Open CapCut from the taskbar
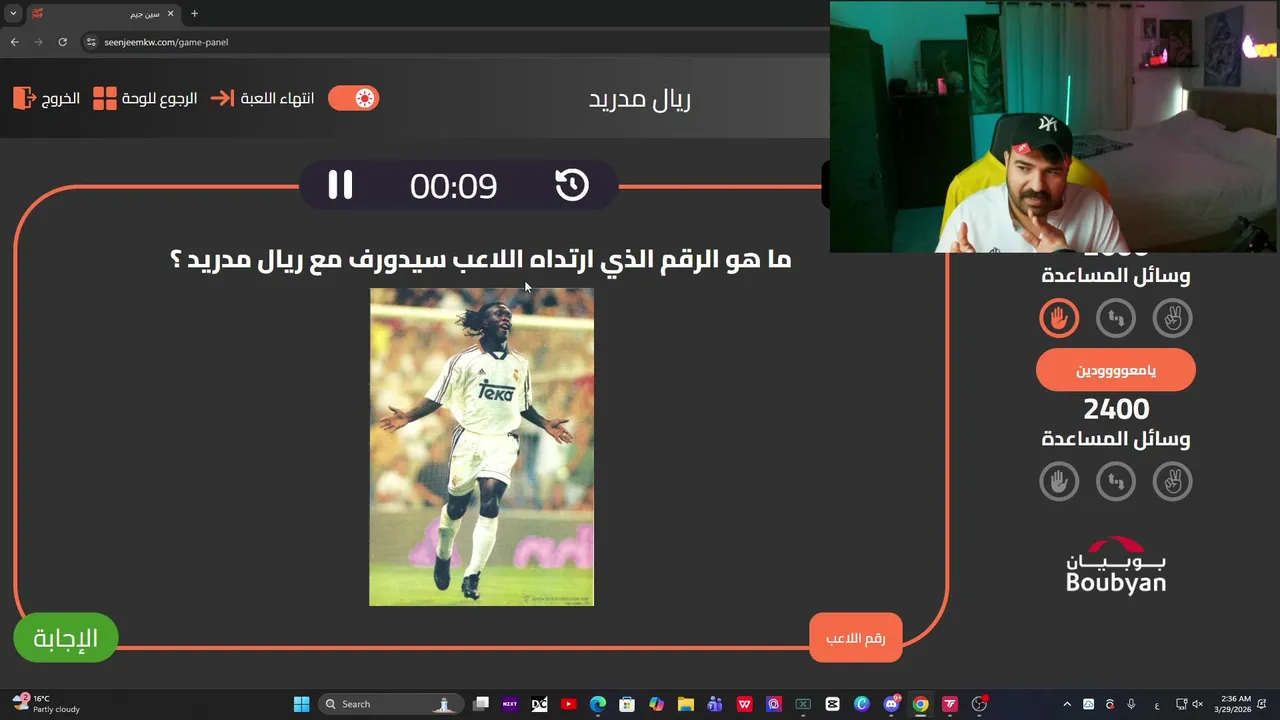This screenshot has width=1280, height=720. [x=832, y=704]
